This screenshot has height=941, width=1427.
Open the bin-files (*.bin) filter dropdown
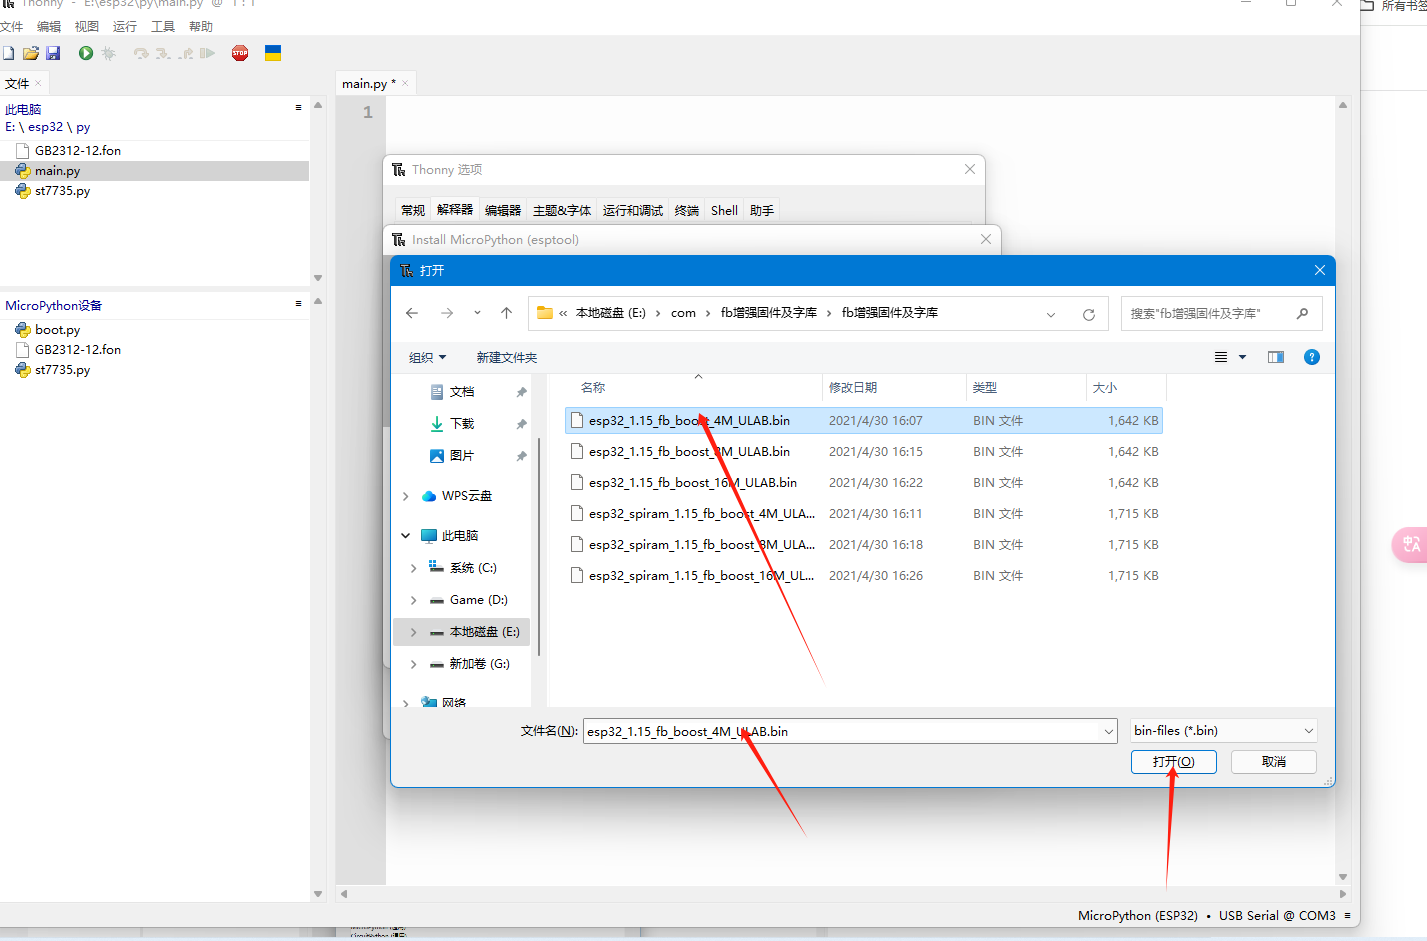coord(1223,731)
